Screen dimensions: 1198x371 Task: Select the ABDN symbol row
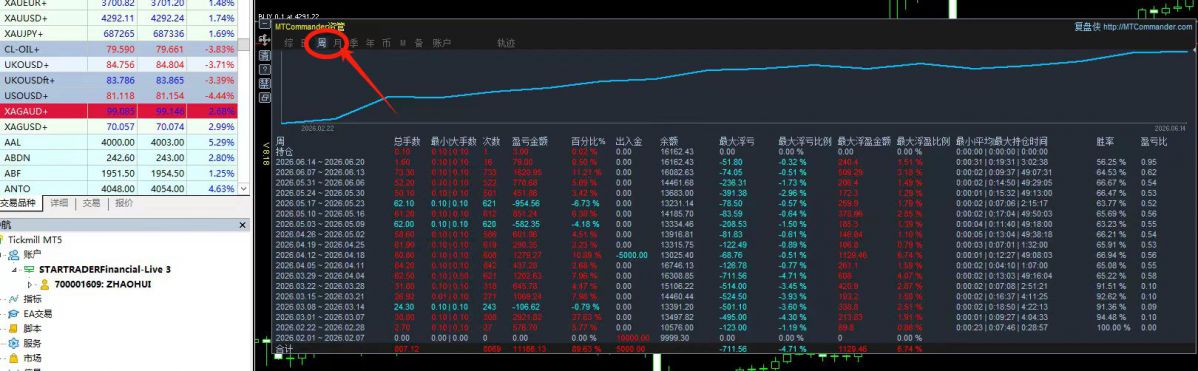pos(118,157)
